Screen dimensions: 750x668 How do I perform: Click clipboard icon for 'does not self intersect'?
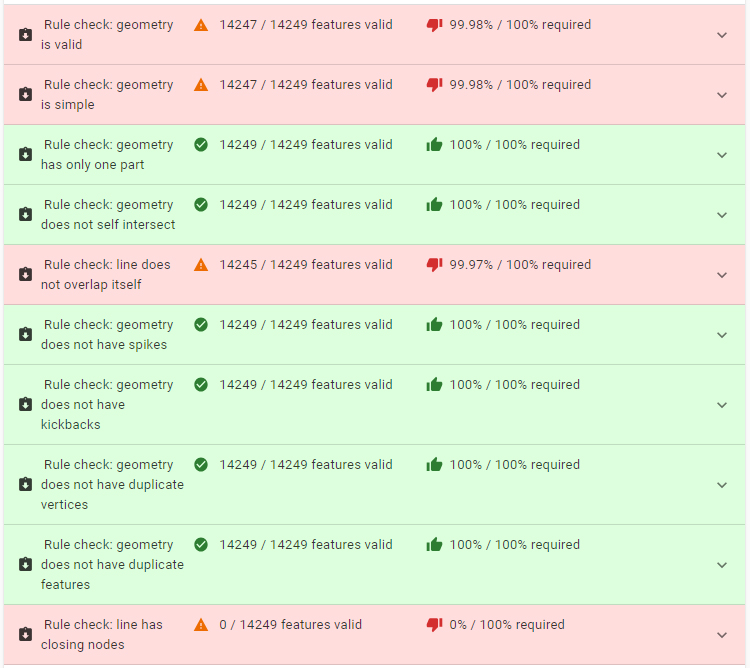[25, 215]
